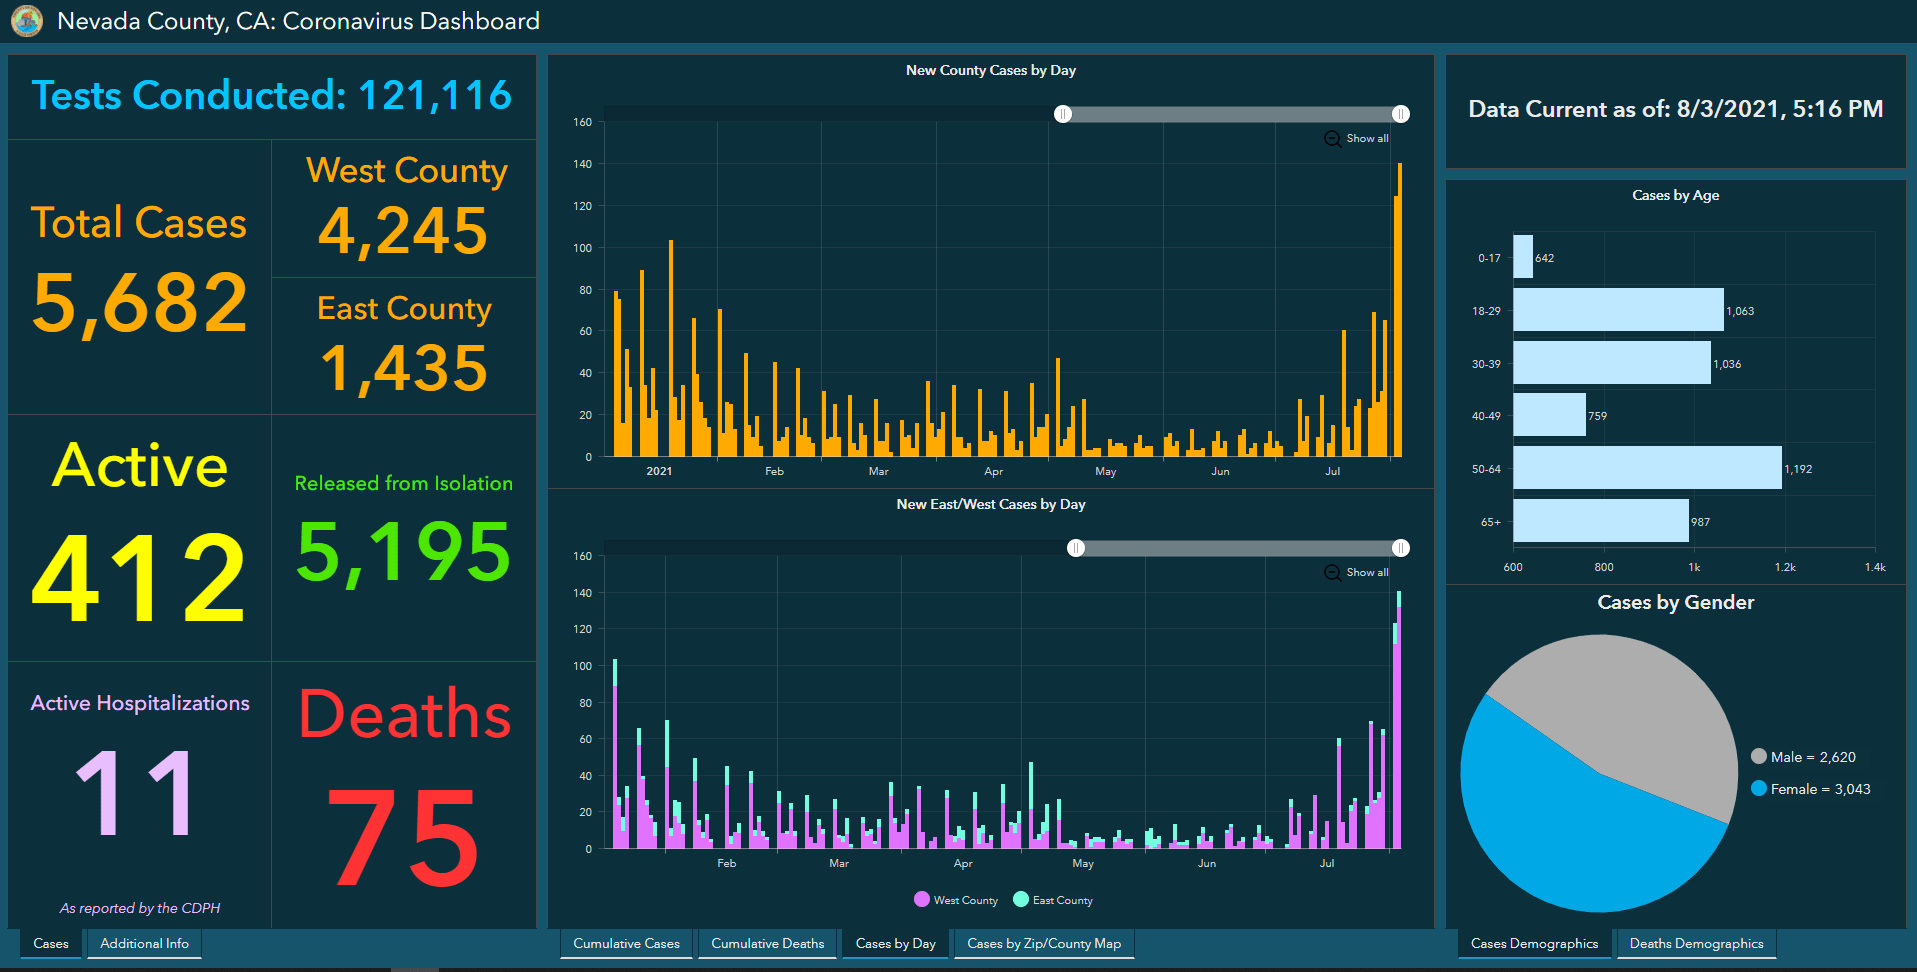The image size is (1917, 972).
Task: Select the Cases by Day tab
Action: click(x=896, y=944)
